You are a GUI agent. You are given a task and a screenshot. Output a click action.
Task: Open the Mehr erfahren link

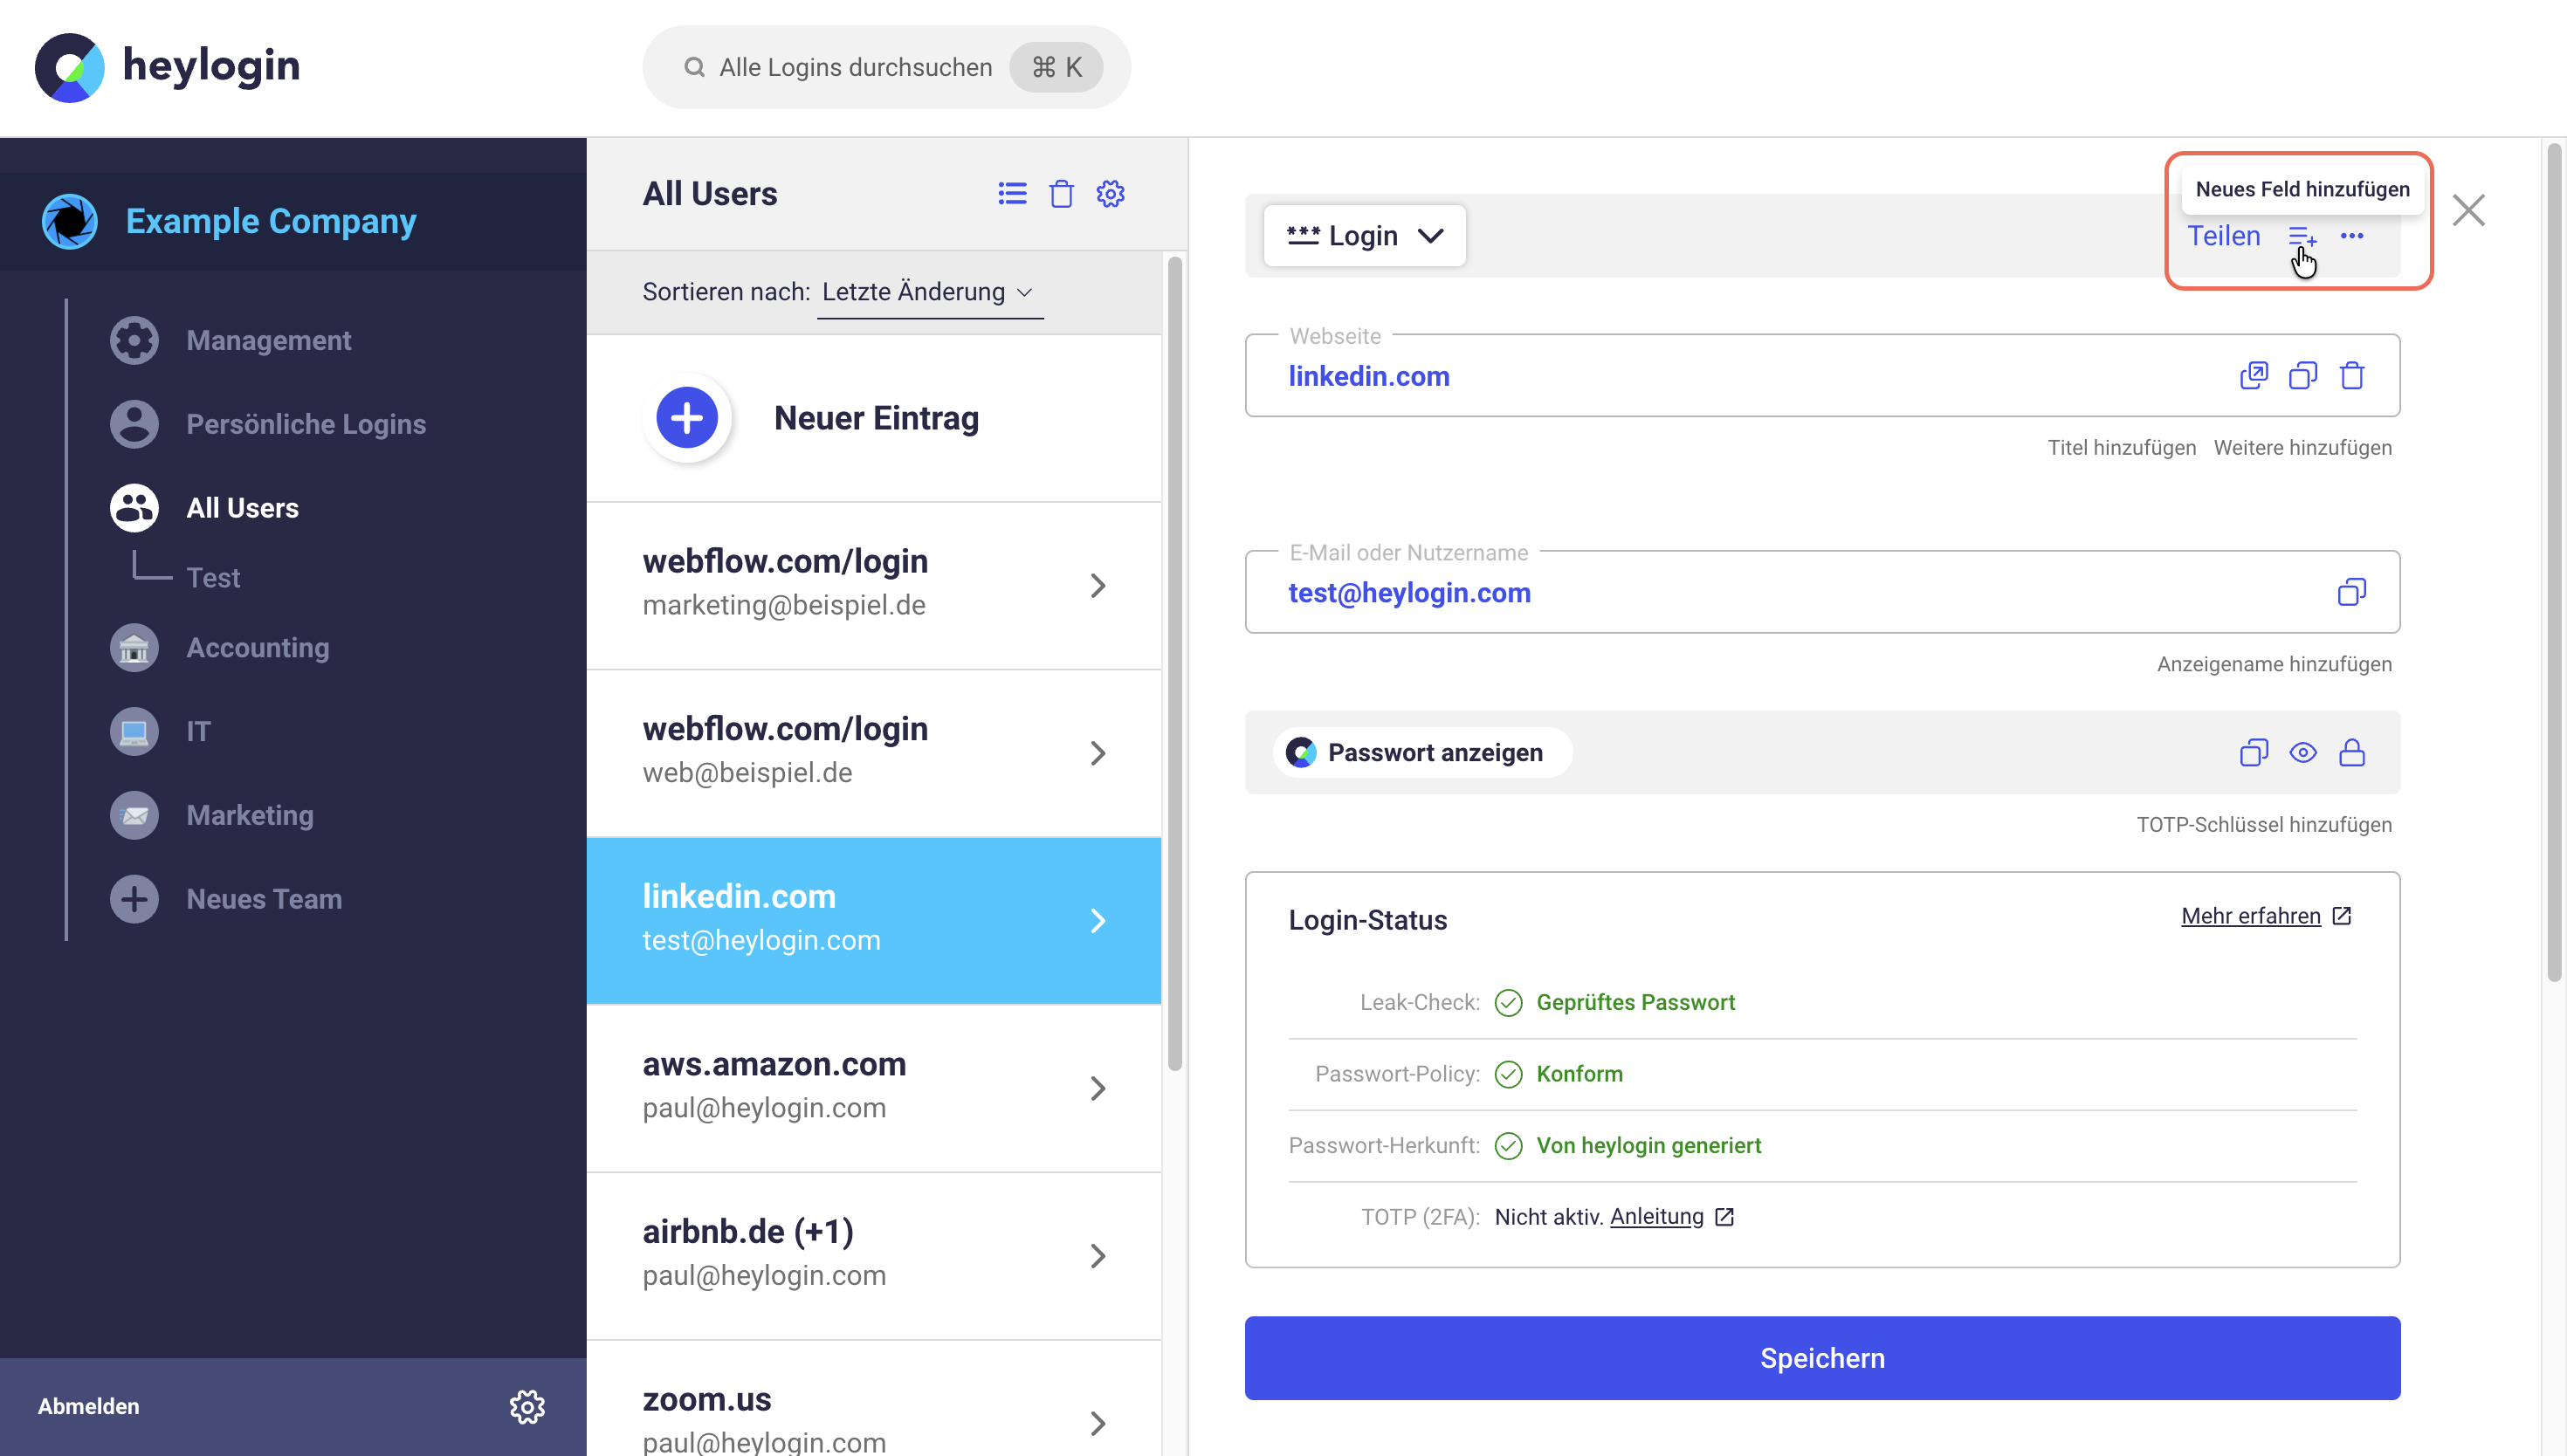click(x=2250, y=916)
